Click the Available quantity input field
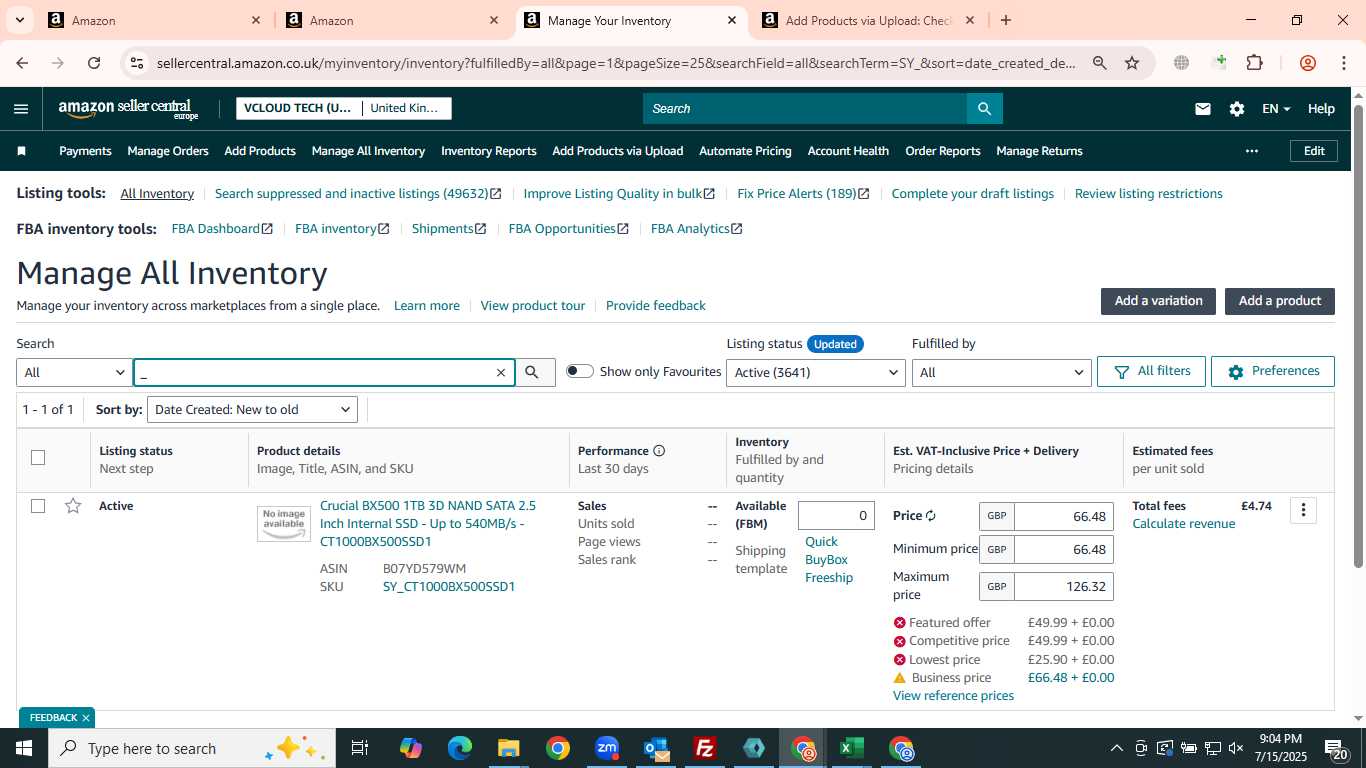Image resolution: width=1366 pixels, height=768 pixels. 836,516
